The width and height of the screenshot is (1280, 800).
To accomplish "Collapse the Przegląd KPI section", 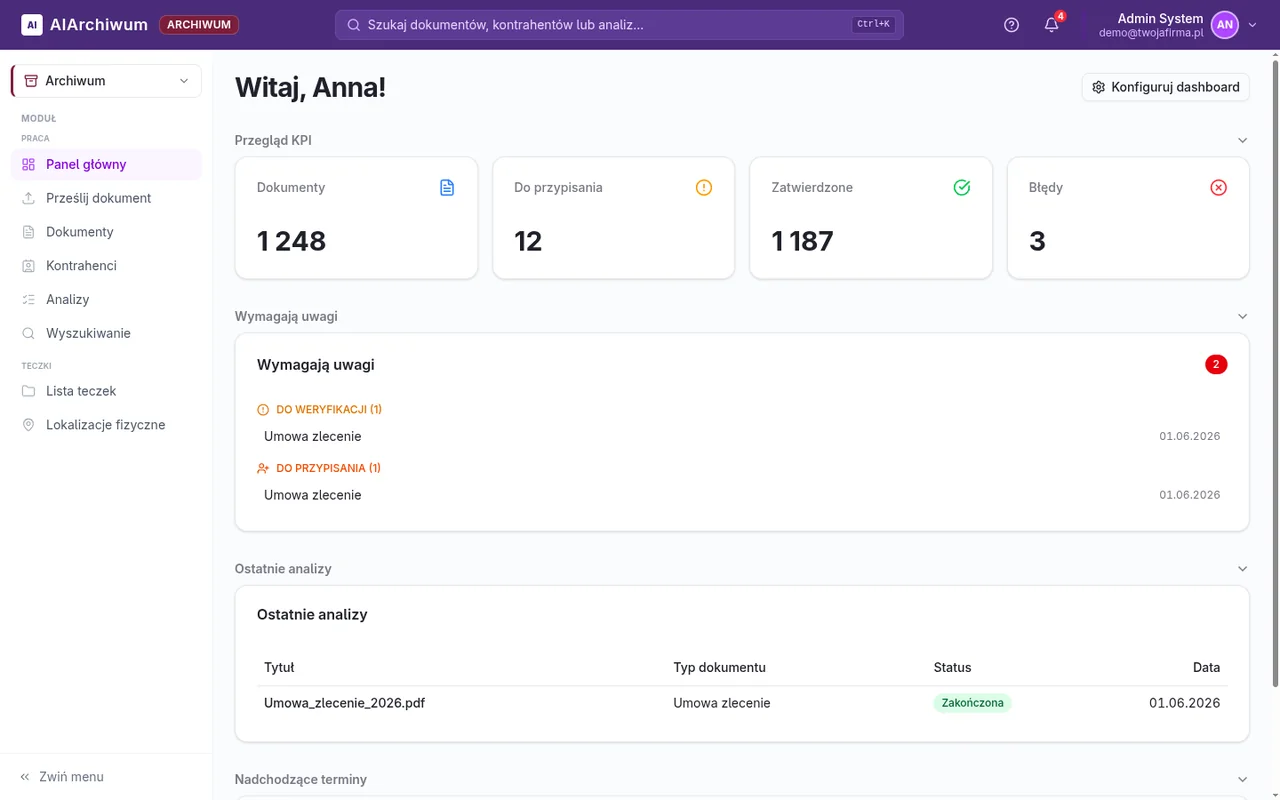I will click(x=1243, y=141).
